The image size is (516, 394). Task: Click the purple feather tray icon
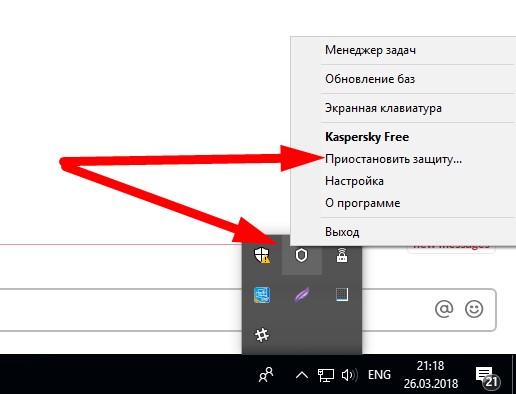pos(302,295)
